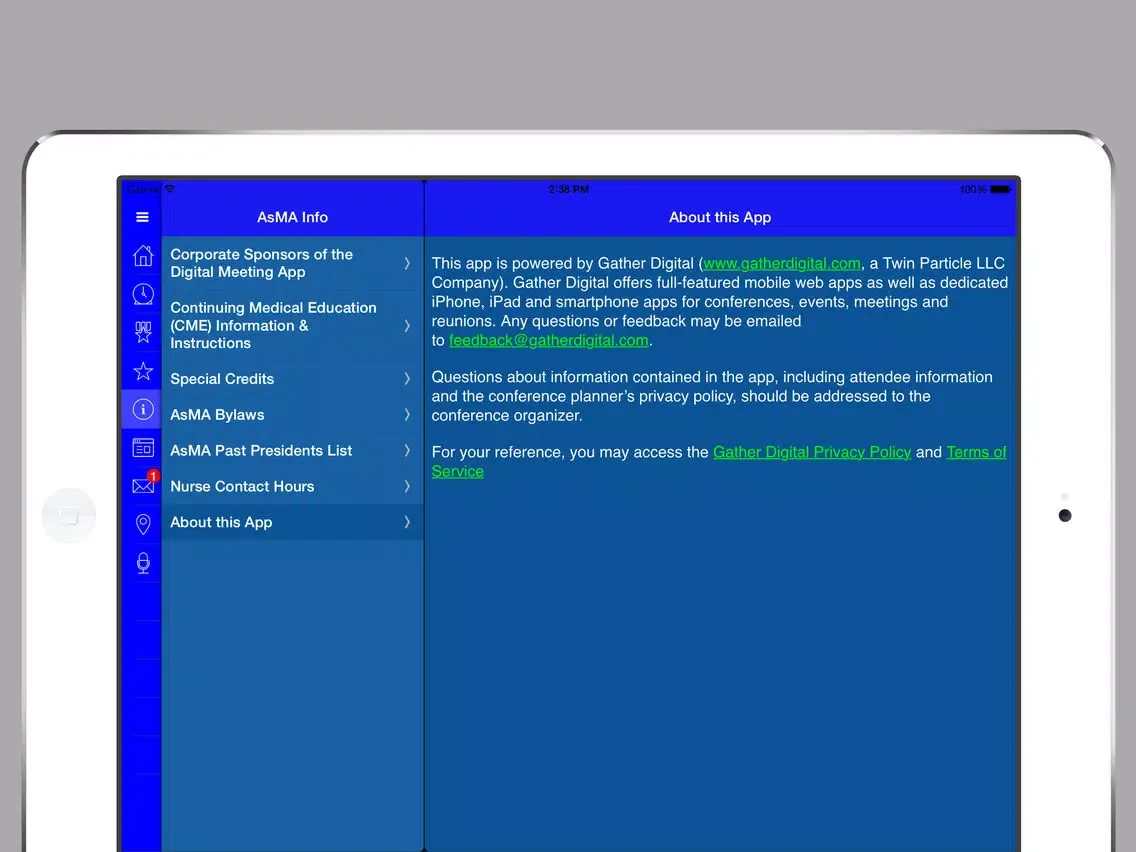The image size is (1136, 852).
Task: Open the schedule clock icon
Action: (143, 293)
